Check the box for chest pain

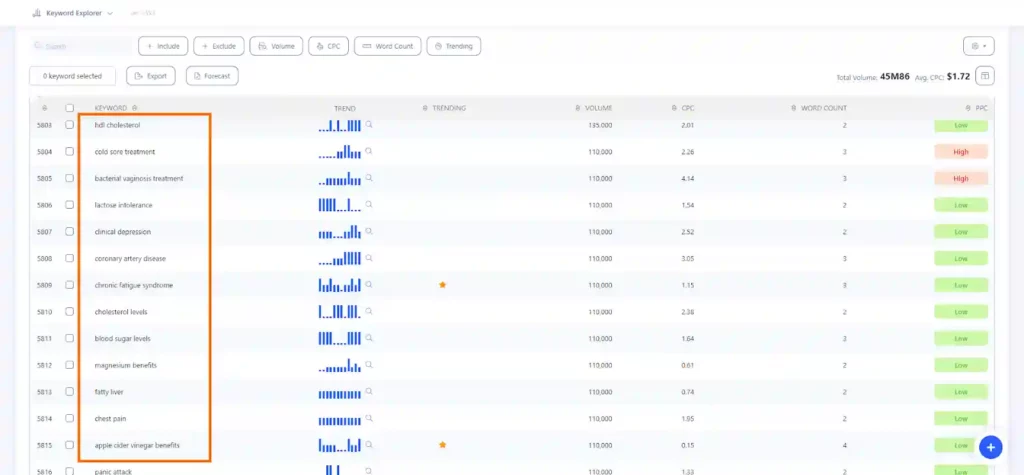(x=70, y=418)
